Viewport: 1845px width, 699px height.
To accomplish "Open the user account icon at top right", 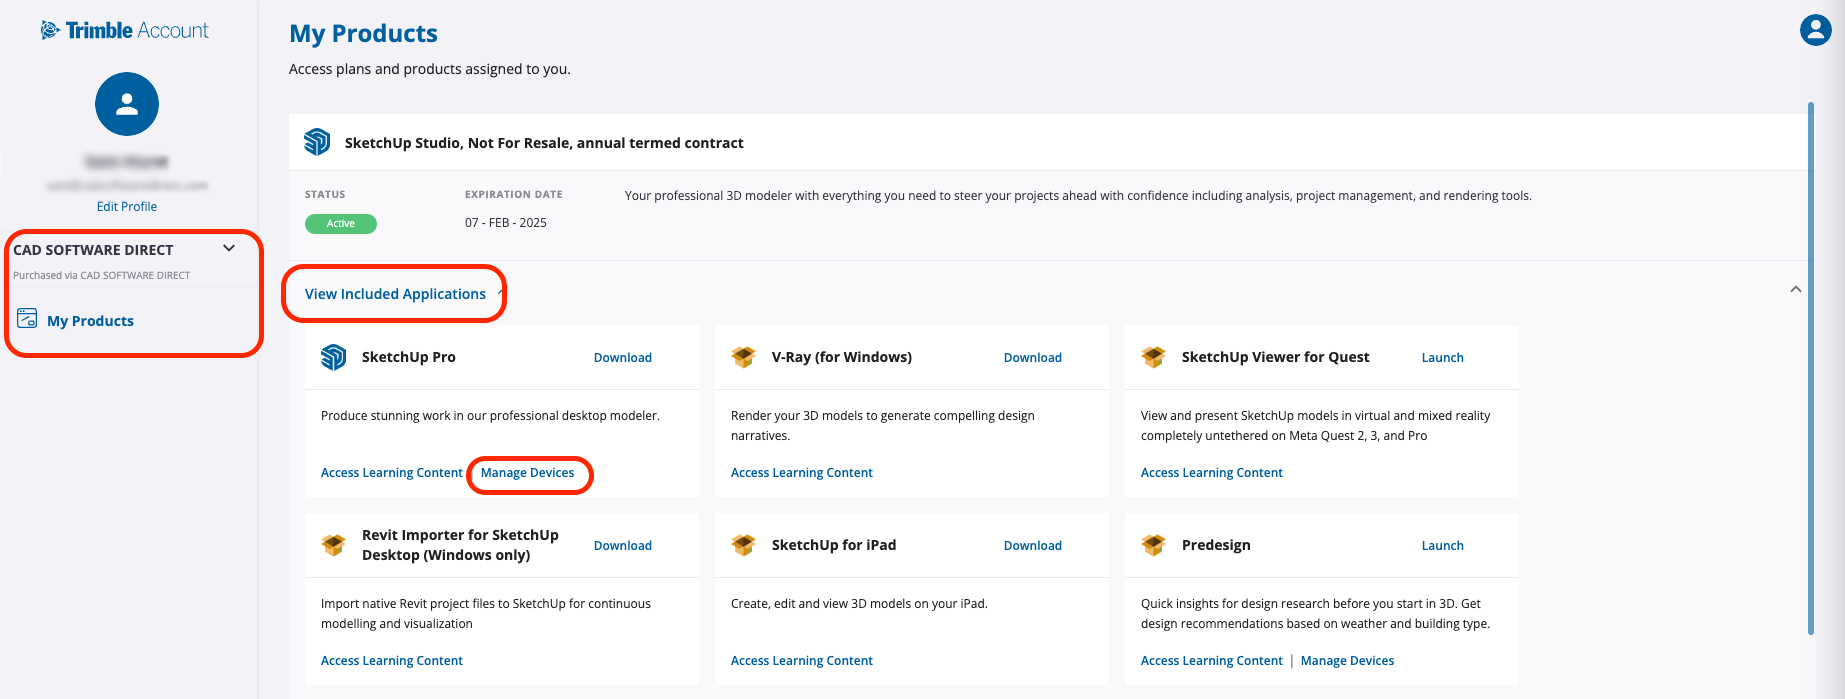I will click(1815, 30).
